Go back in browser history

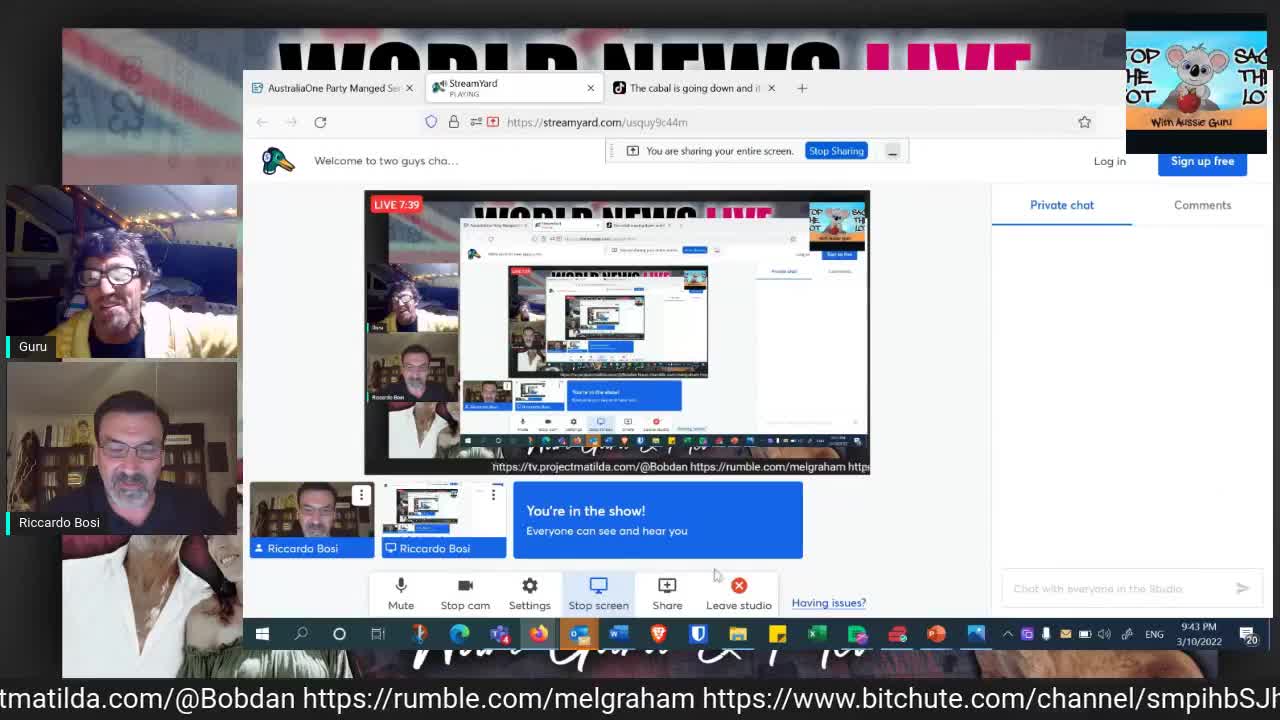coord(262,122)
